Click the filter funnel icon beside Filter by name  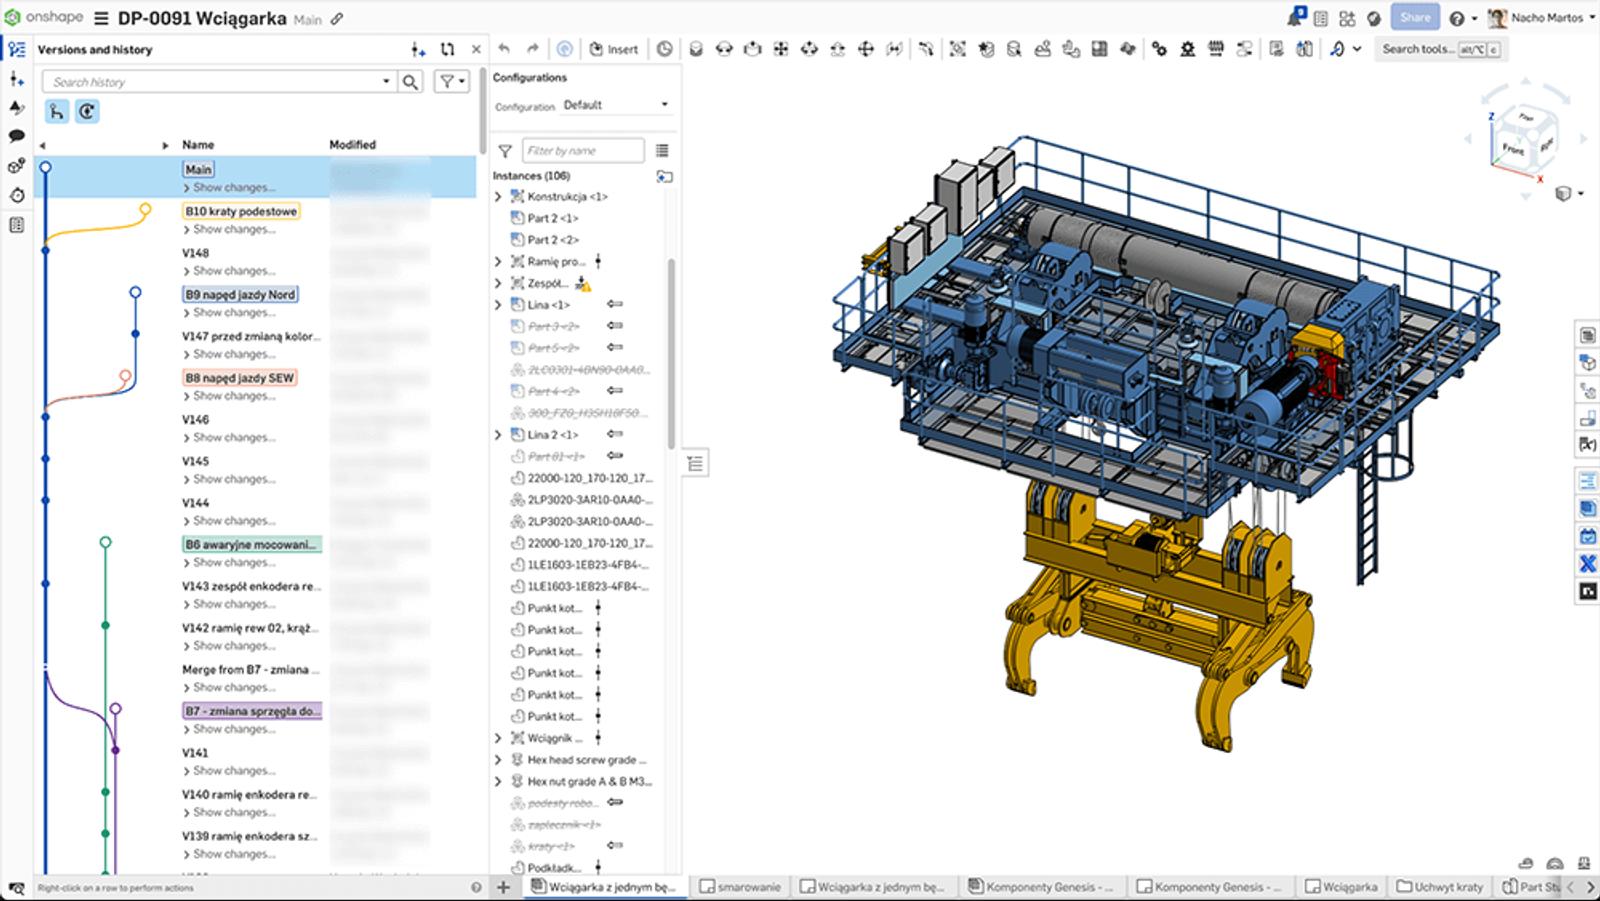click(x=505, y=151)
